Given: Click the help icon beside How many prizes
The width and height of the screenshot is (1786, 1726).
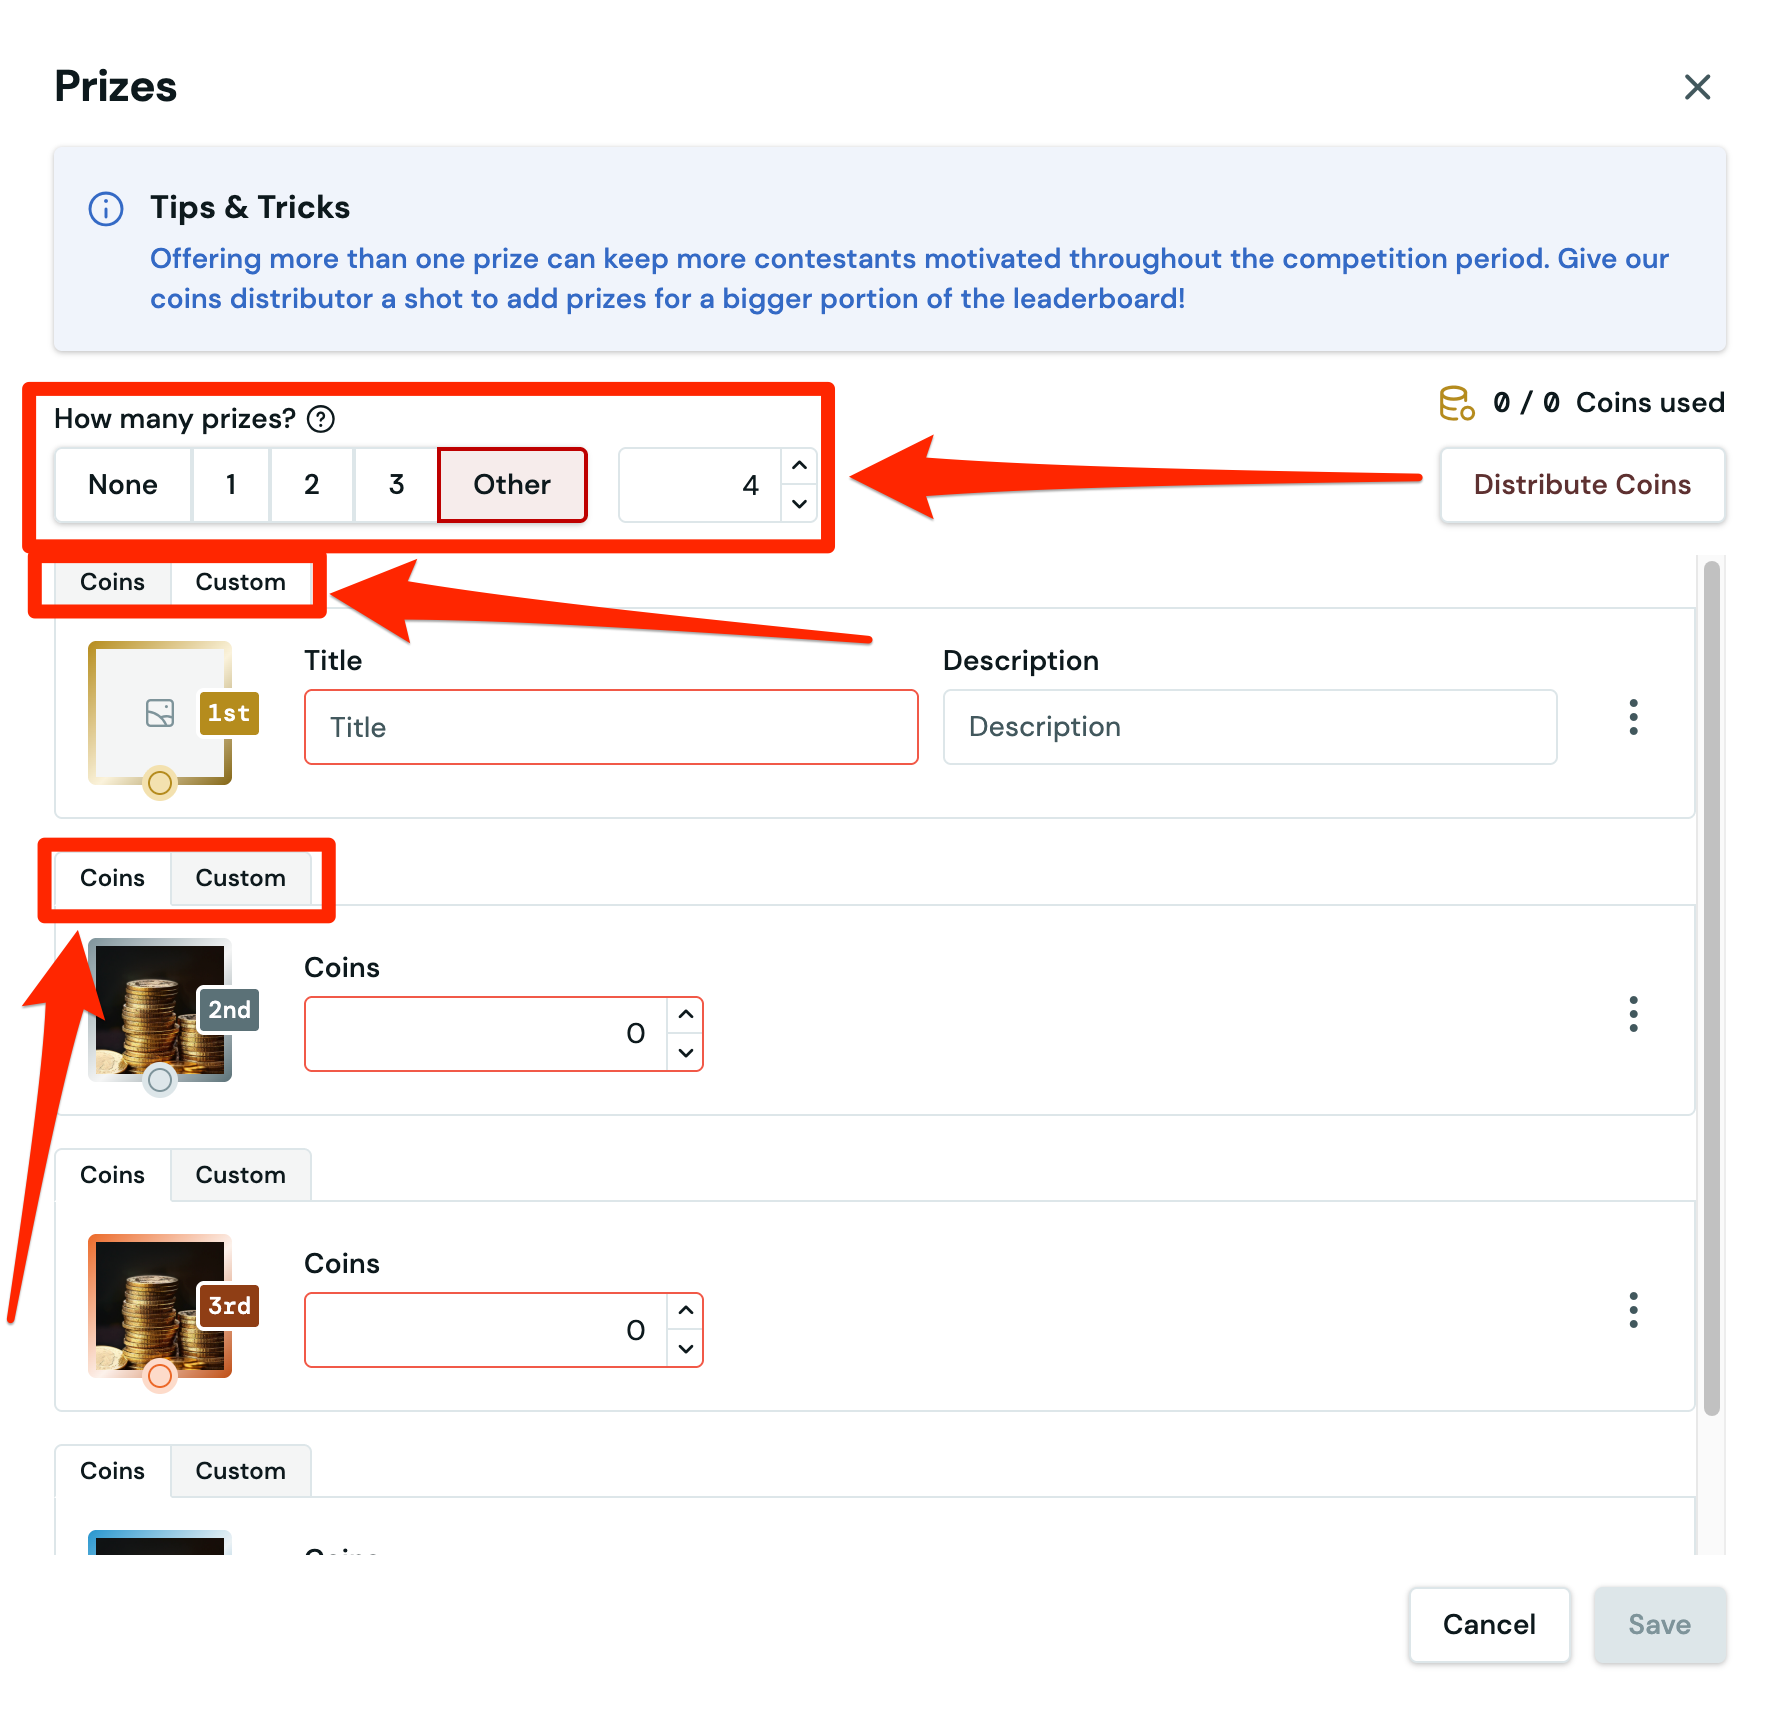Looking at the screenshot, I should tap(320, 419).
